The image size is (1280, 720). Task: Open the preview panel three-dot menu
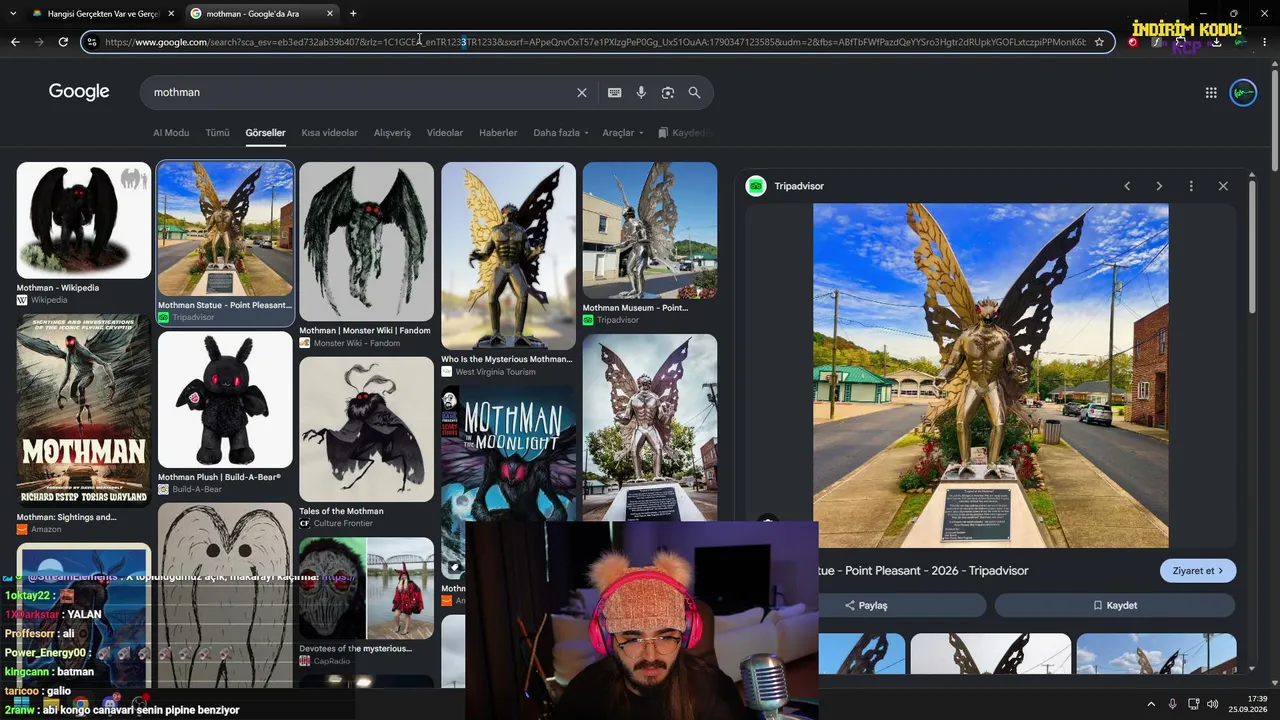1191,186
